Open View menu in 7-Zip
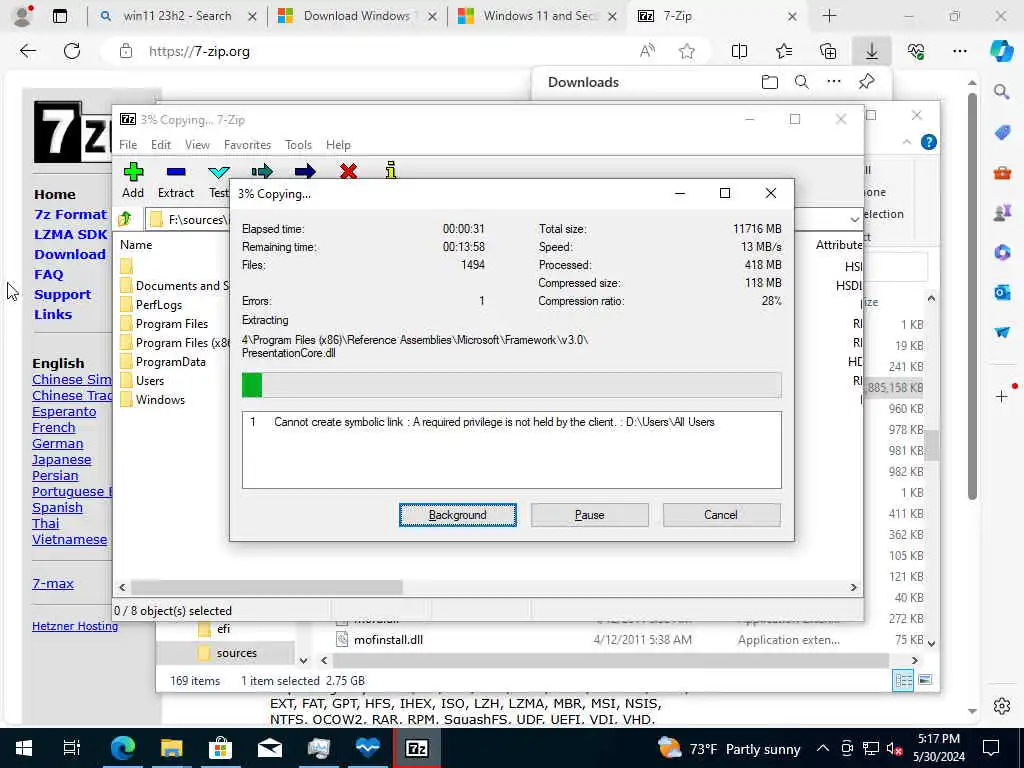 click(197, 145)
